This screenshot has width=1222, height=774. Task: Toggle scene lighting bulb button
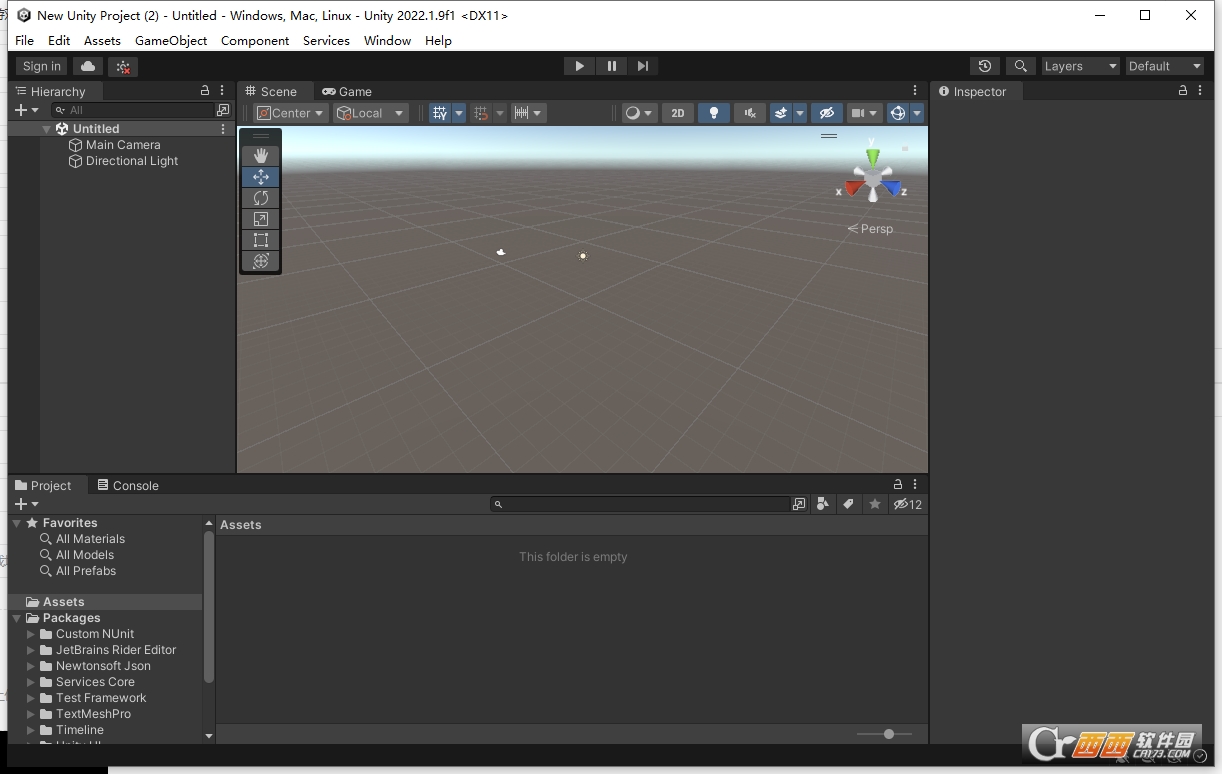(x=713, y=113)
